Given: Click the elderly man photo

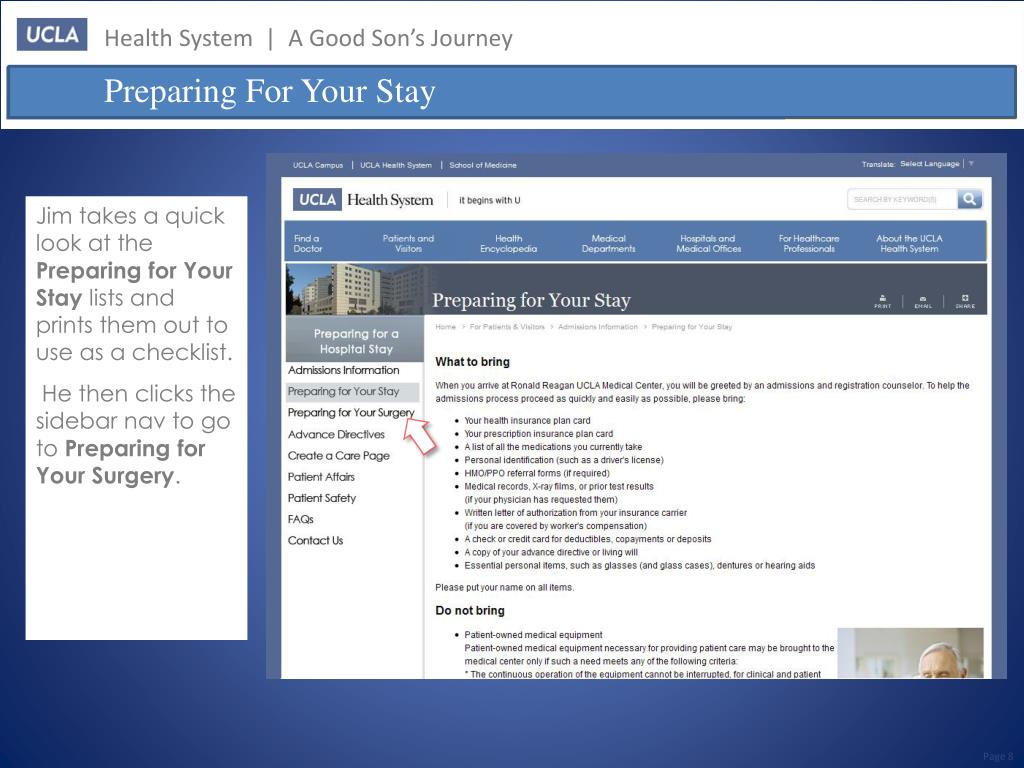Looking at the screenshot, I should 910,652.
